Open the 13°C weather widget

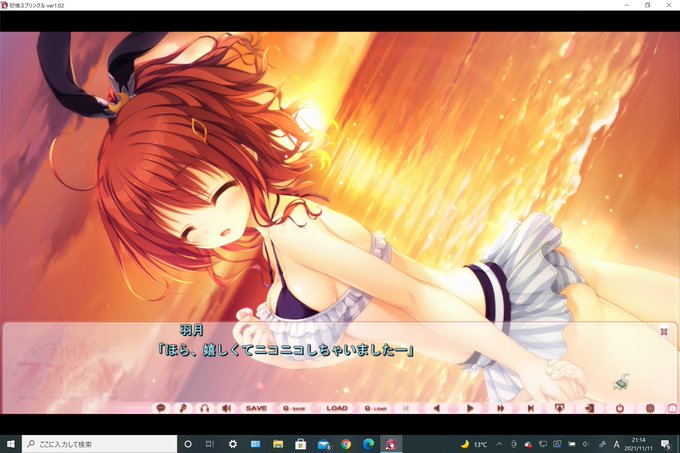474,444
